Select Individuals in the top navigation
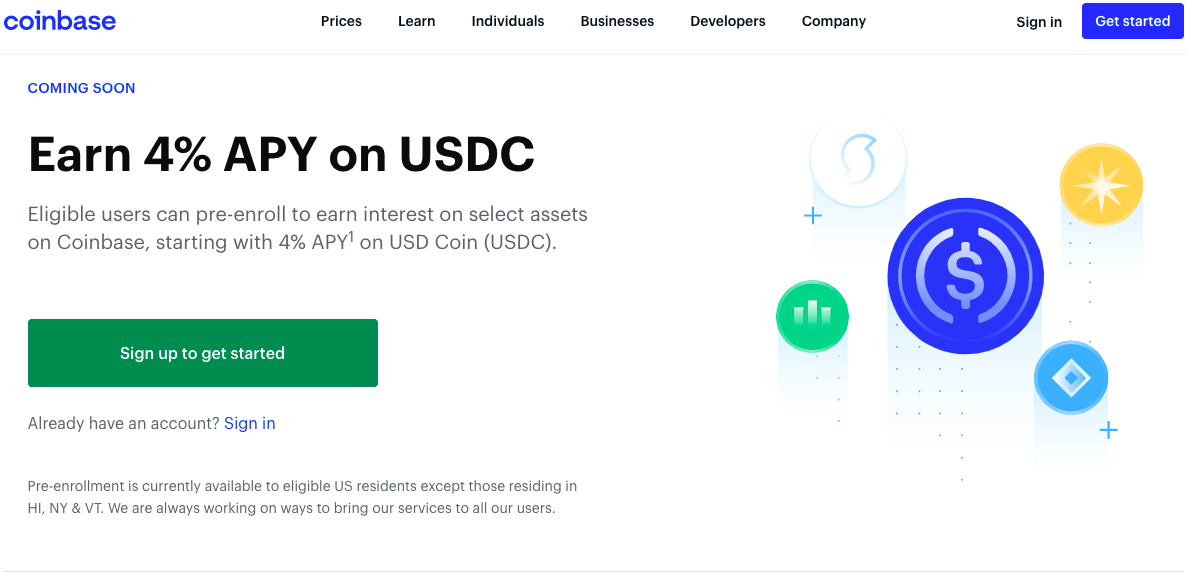 [x=508, y=21]
